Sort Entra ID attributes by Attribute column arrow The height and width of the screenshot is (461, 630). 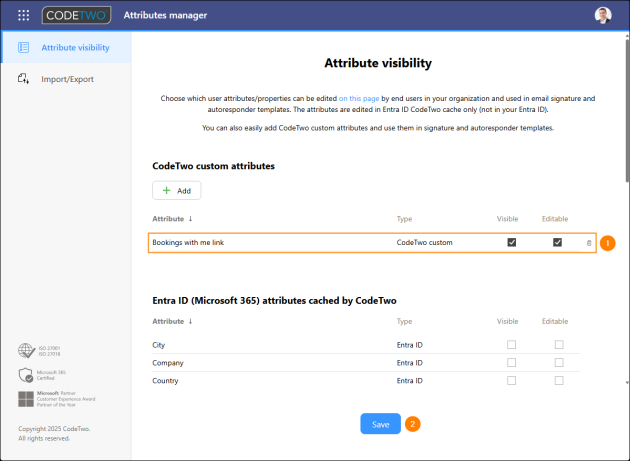point(190,321)
